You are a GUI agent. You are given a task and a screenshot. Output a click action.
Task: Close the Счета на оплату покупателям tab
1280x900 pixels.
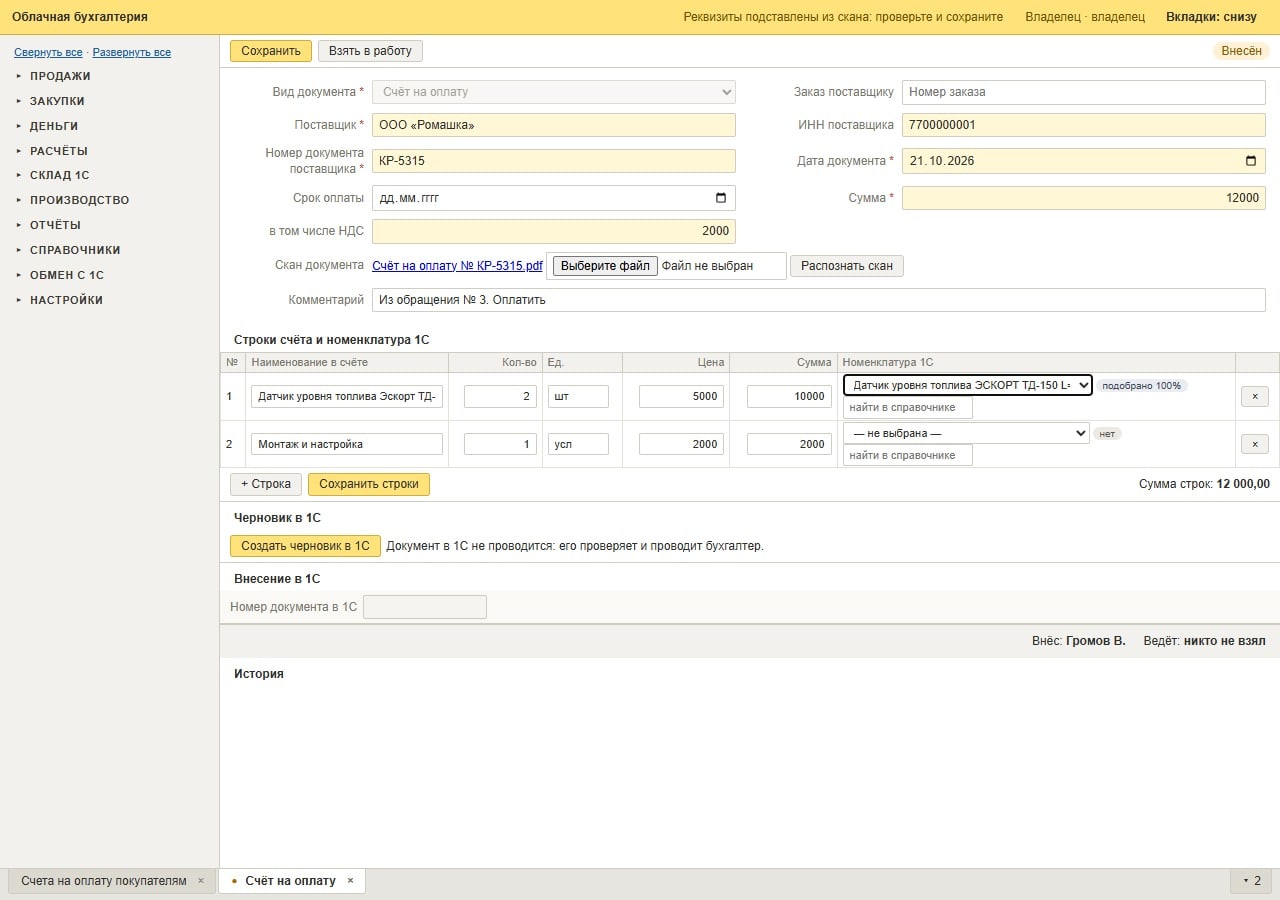coord(200,881)
